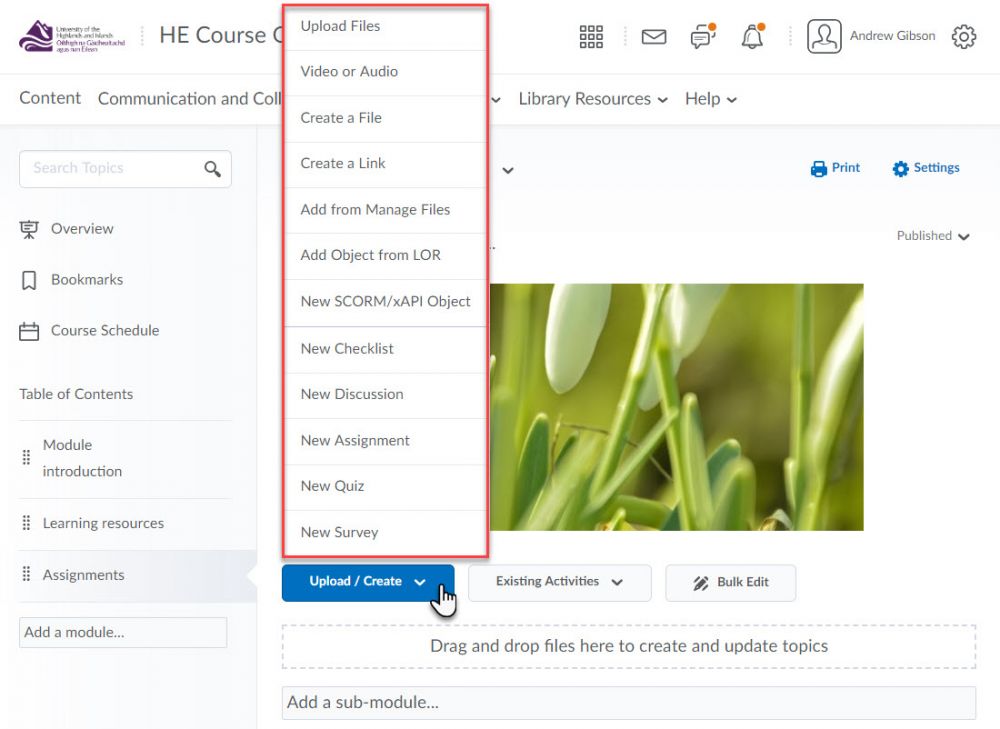Choose Upload Files from the menu

tap(385, 27)
